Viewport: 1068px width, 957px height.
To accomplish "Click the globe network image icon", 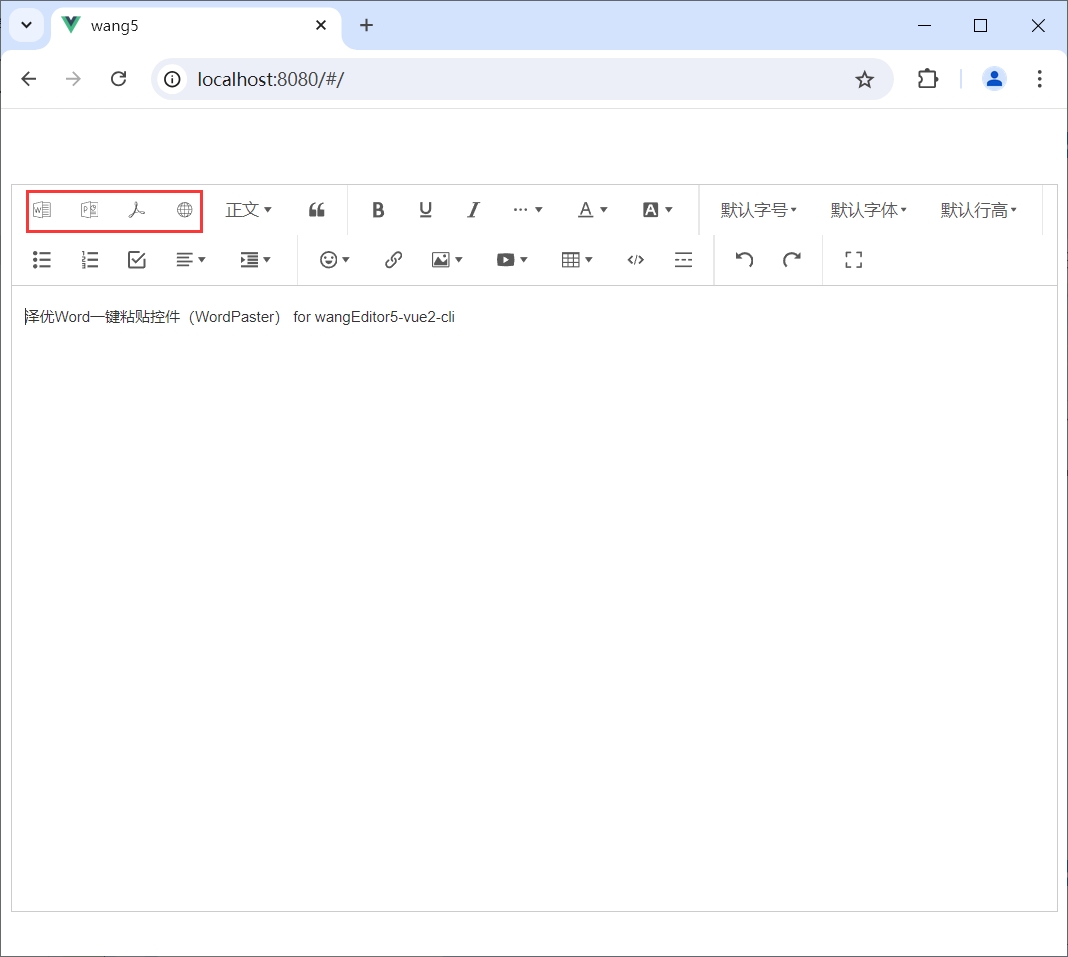I will point(185,210).
